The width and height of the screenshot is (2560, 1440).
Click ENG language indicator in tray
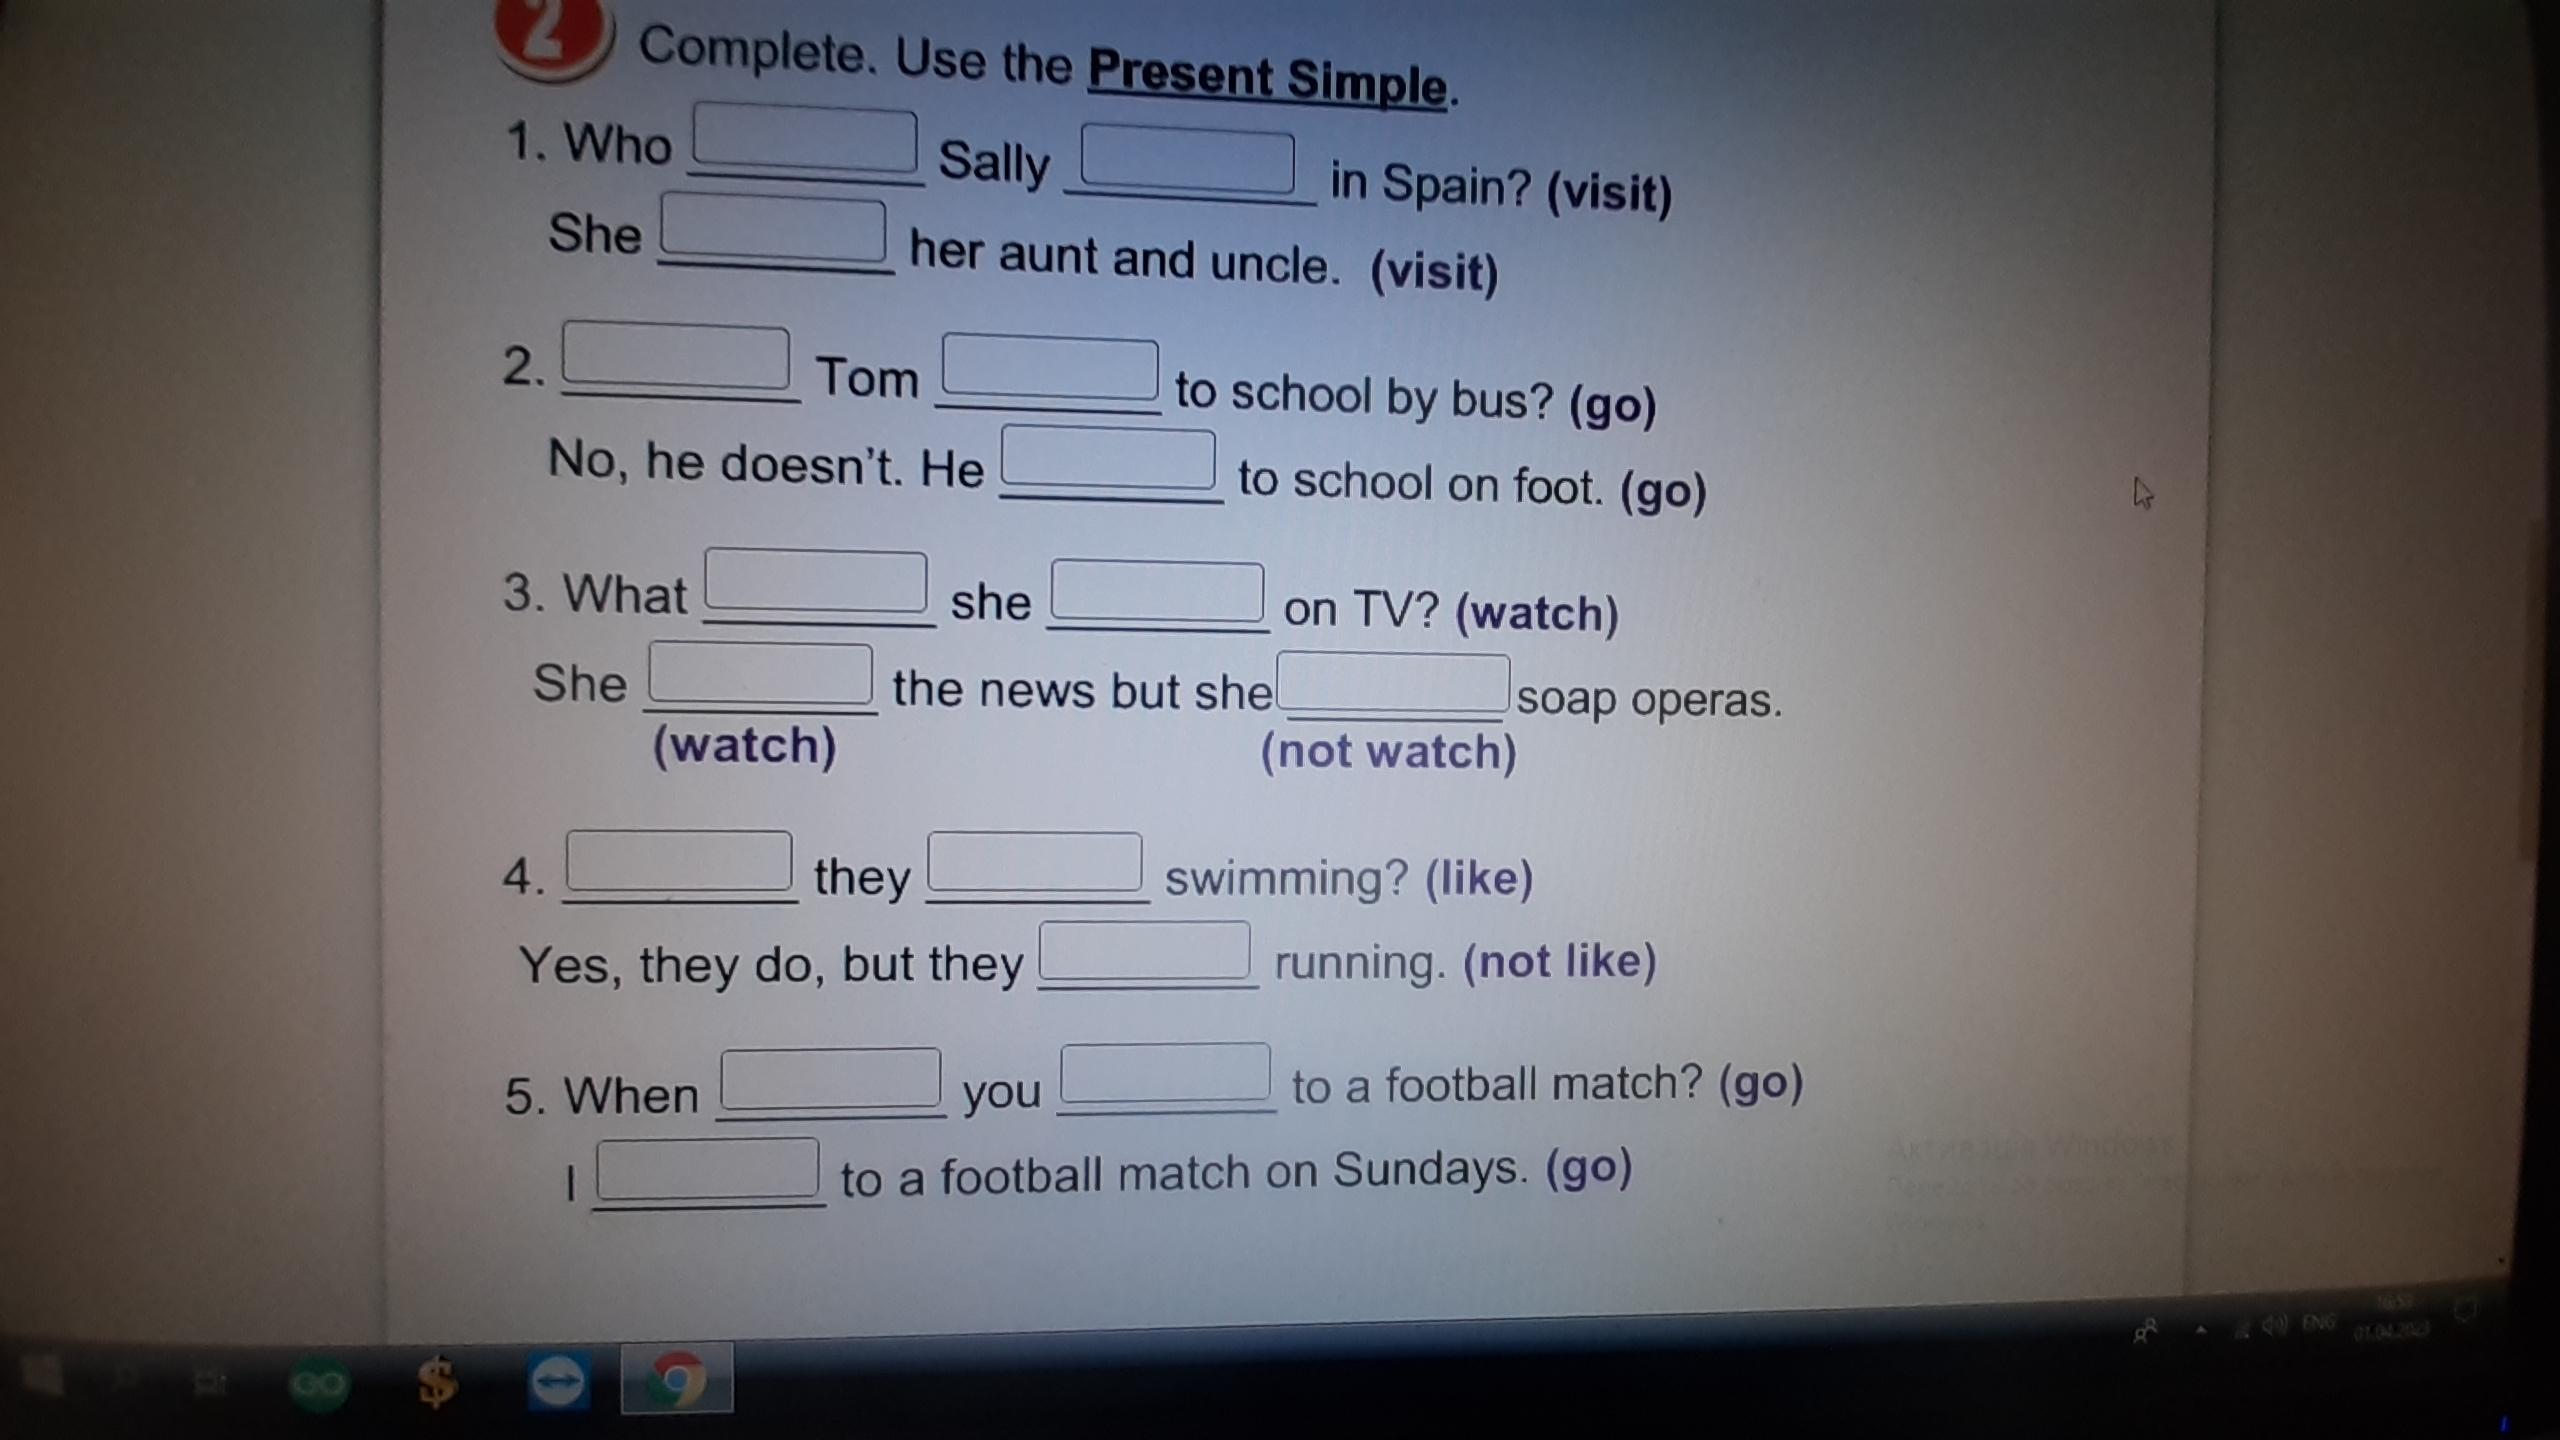click(x=2319, y=1323)
